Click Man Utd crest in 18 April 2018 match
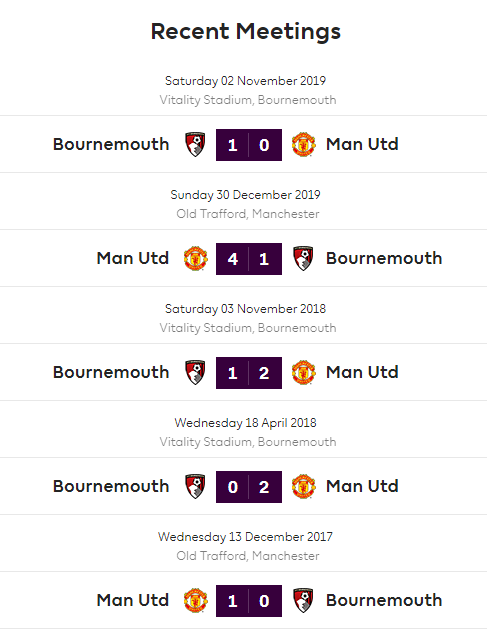 (304, 486)
